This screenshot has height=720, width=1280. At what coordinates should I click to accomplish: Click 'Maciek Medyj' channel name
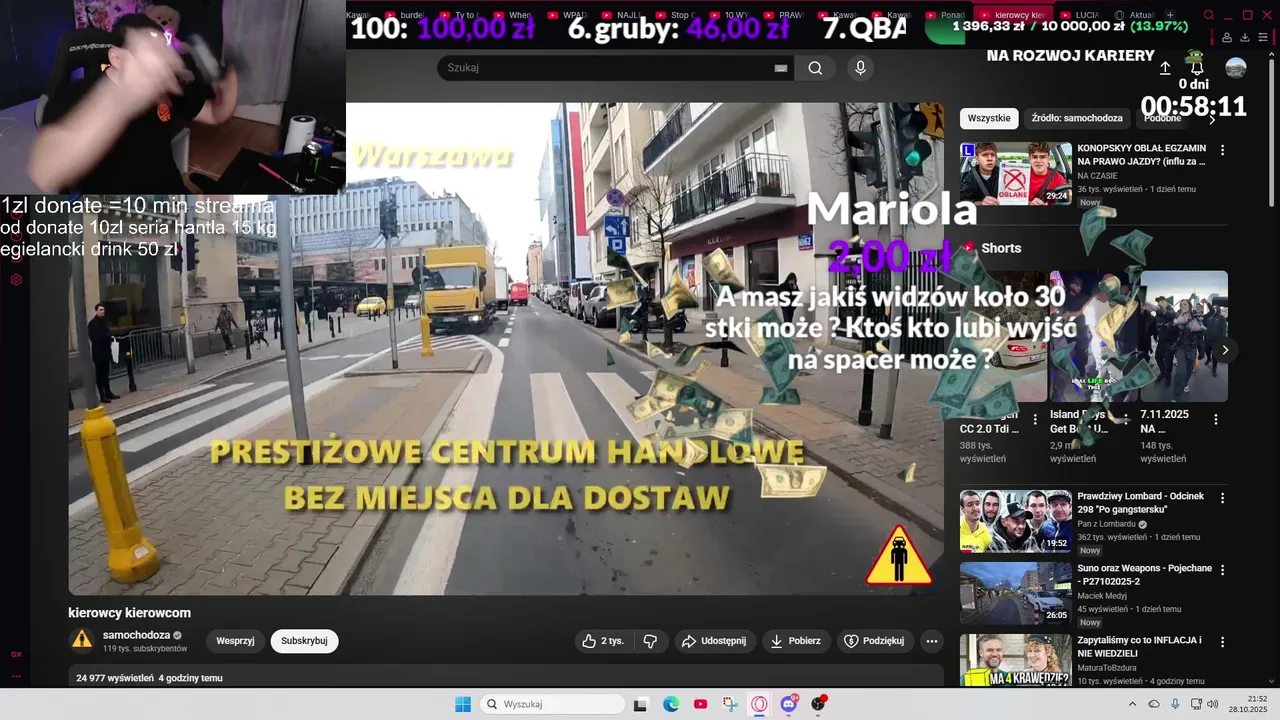[x=1103, y=596]
